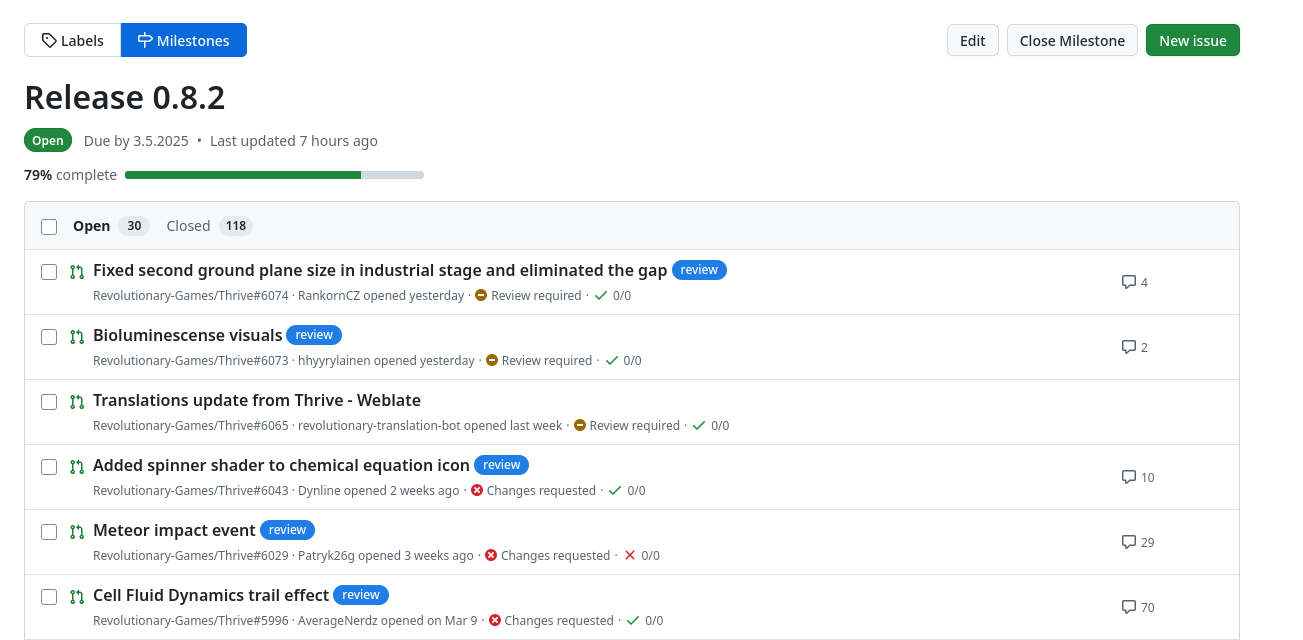Click the Close Milestone button
This screenshot has height=640, width=1303.
pos(1072,40)
